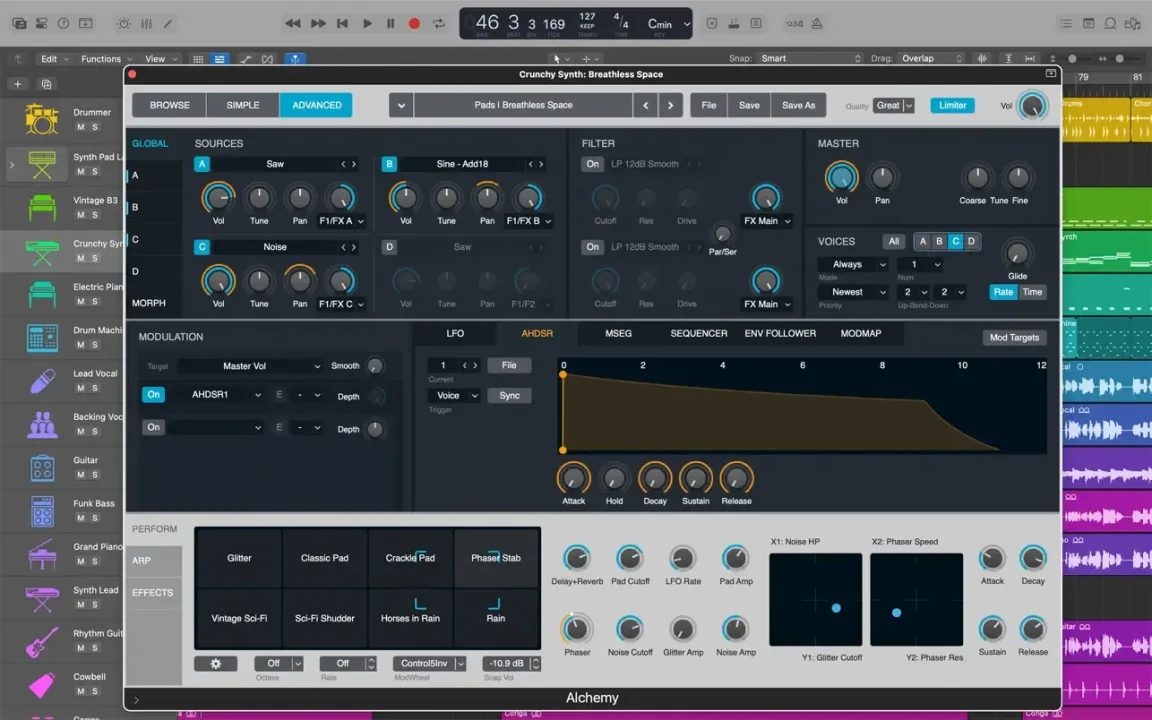Click the Cowbell track icon
This screenshot has height=720, width=1152.
tap(42, 684)
